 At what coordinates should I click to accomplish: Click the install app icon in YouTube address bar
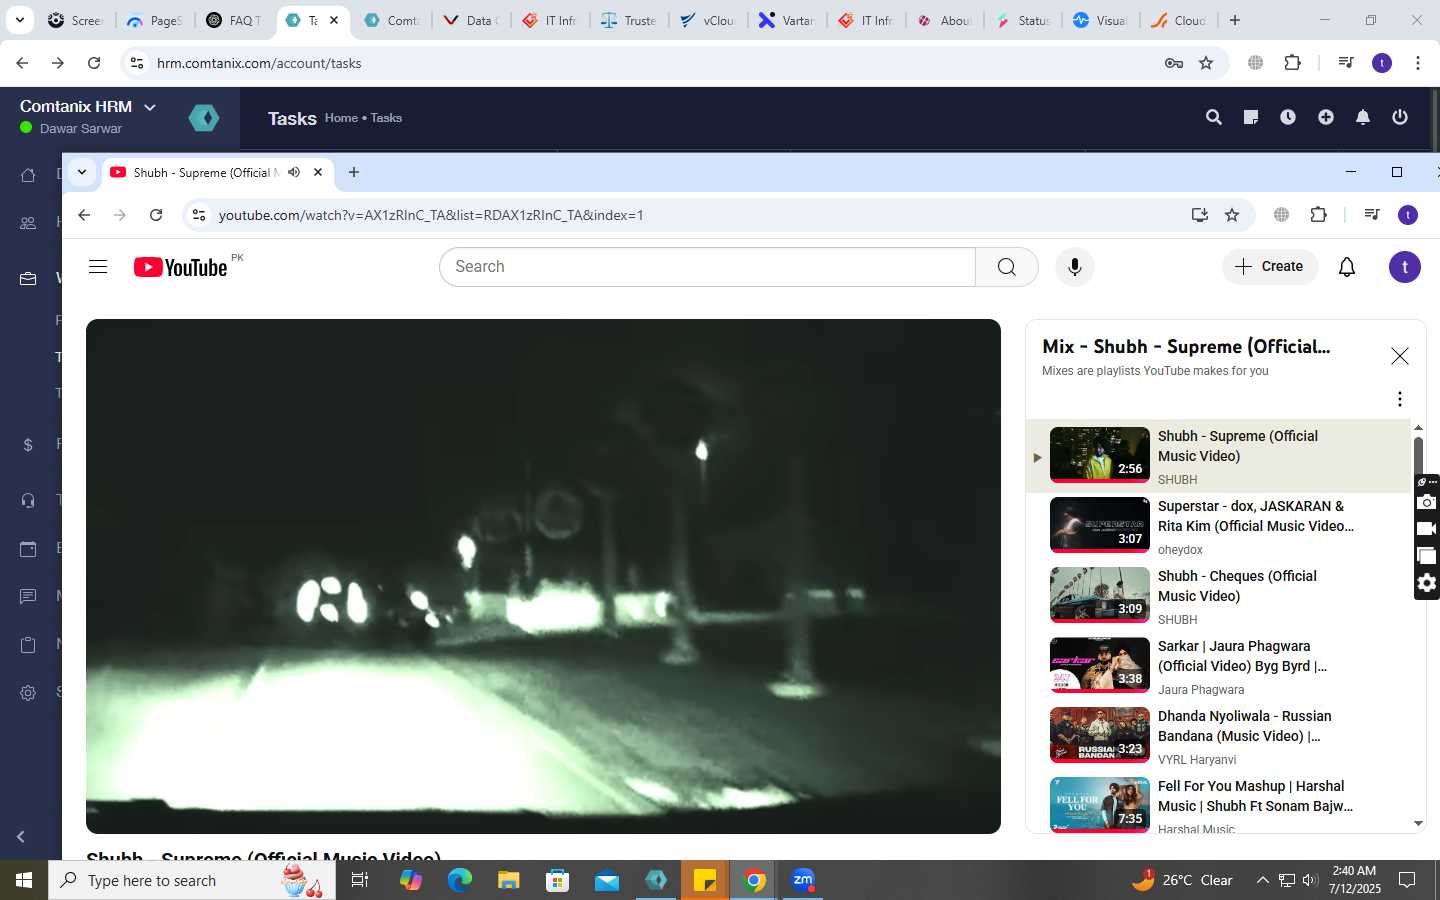pos(1199,215)
